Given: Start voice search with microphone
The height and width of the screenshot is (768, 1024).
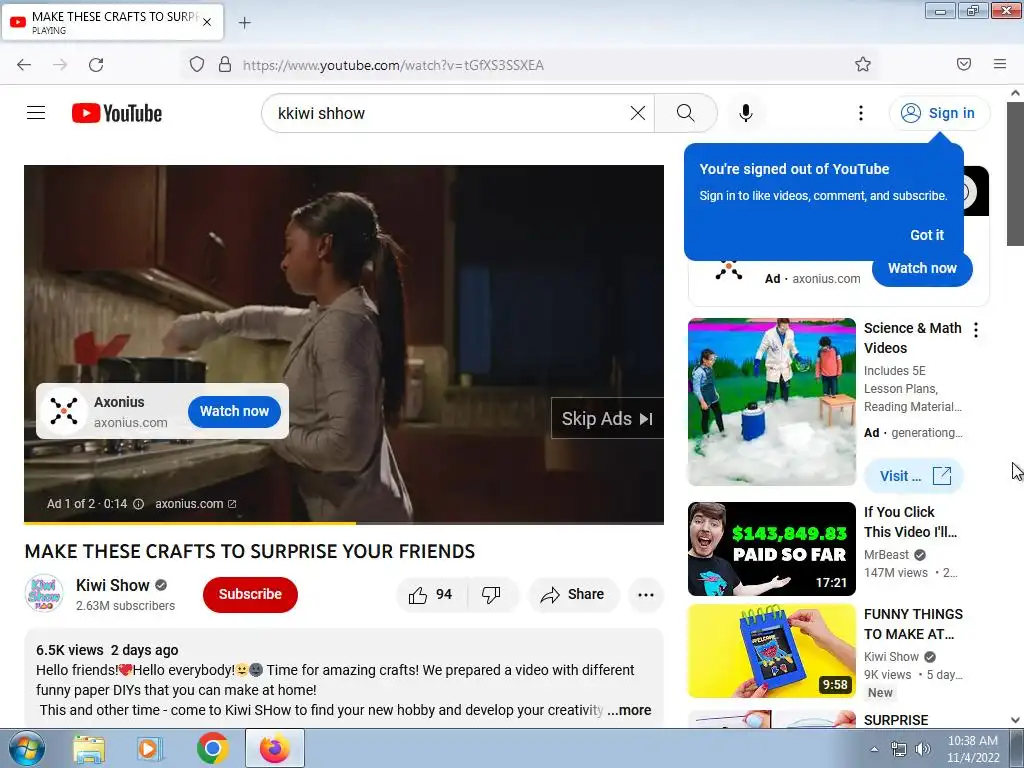Looking at the screenshot, I should click(x=746, y=113).
